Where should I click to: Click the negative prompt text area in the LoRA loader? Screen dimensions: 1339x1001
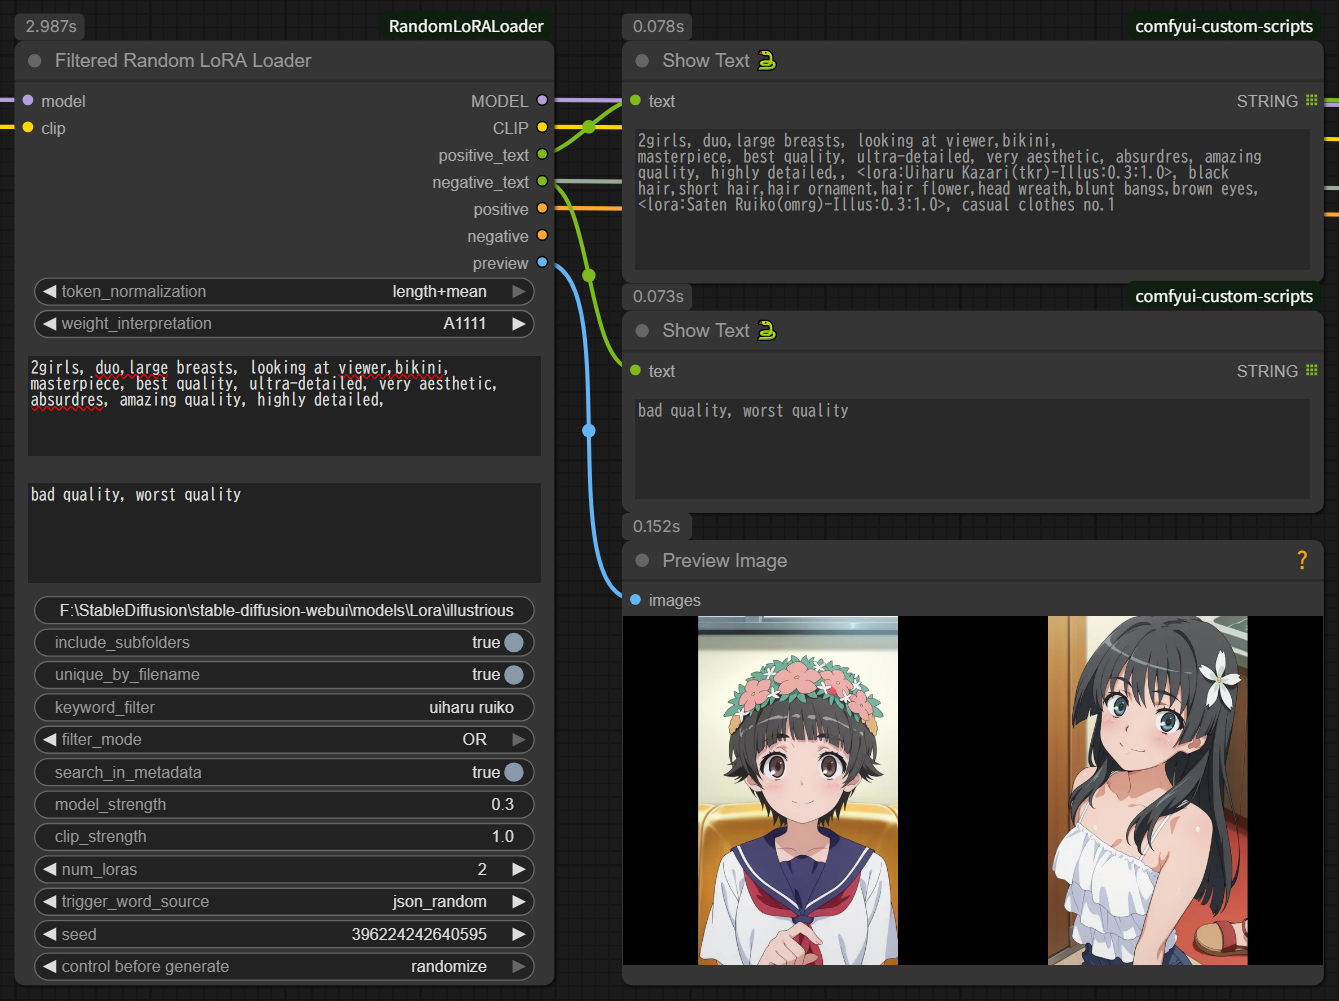[x=284, y=532]
